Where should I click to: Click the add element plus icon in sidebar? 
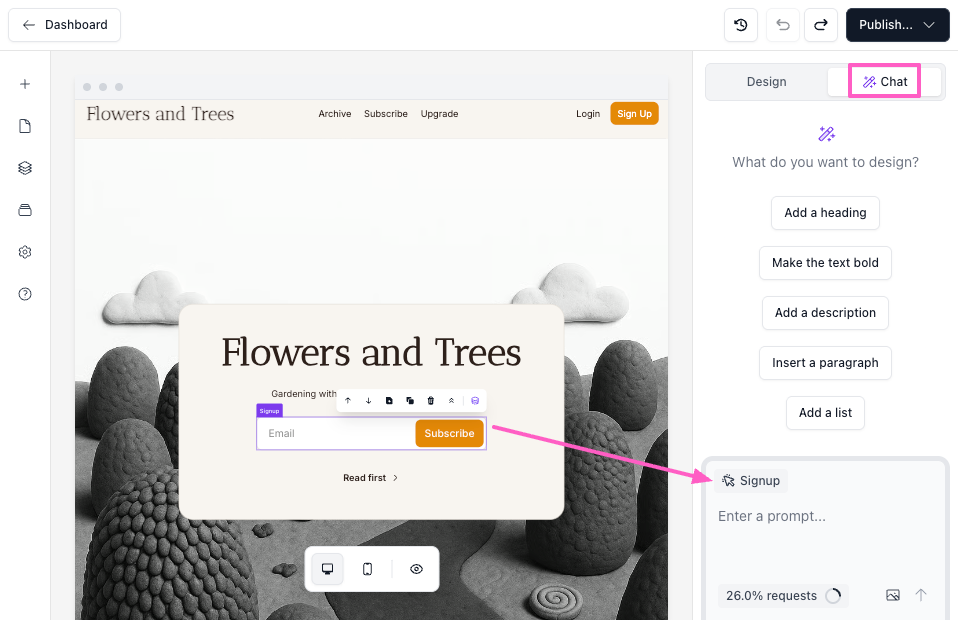[x=25, y=84]
